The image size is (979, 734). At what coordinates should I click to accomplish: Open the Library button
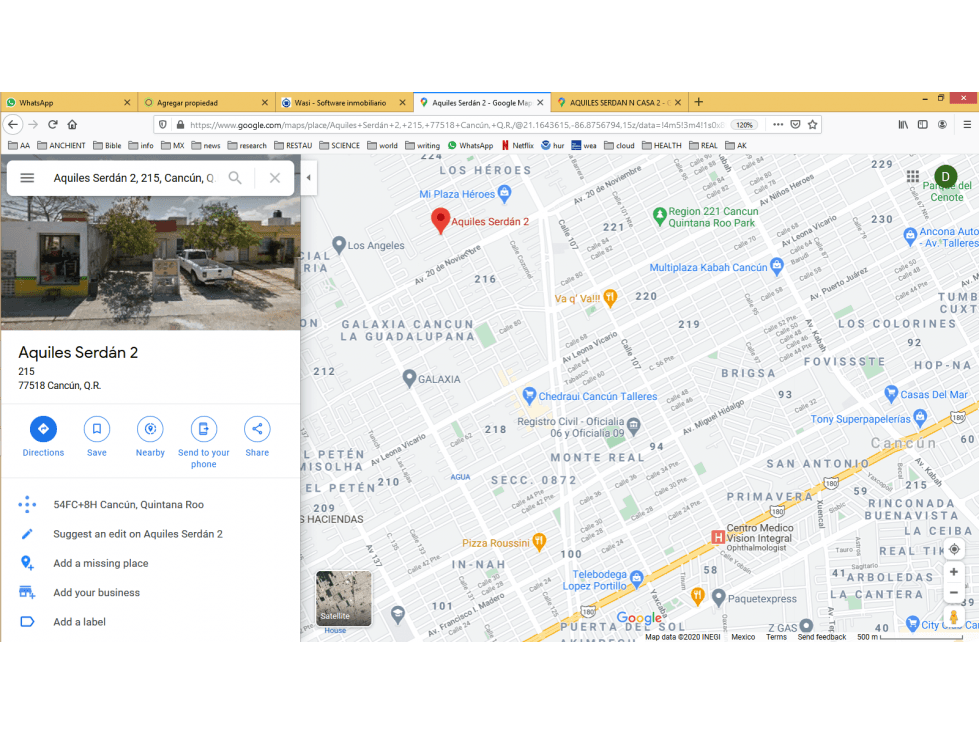(x=903, y=124)
